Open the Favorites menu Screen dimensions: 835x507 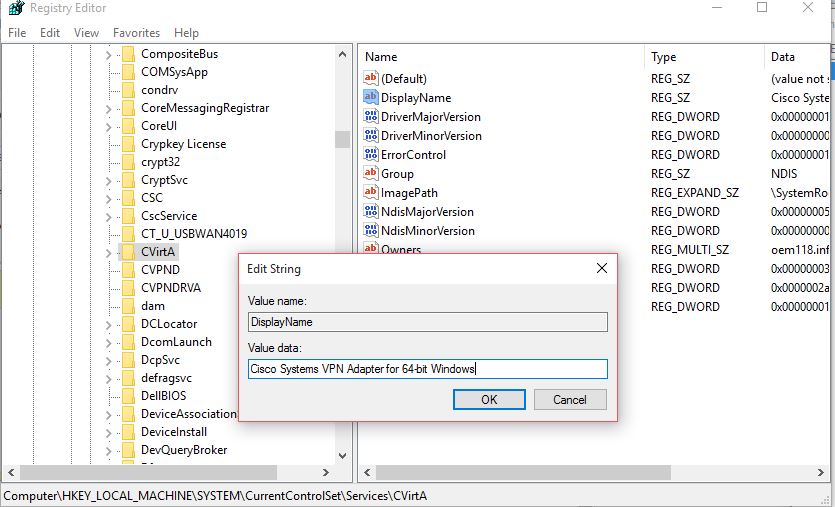pyautogui.click(x=136, y=32)
